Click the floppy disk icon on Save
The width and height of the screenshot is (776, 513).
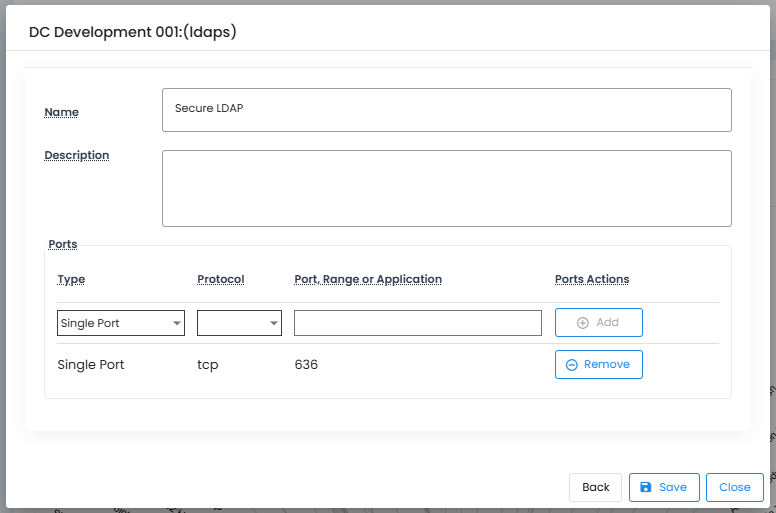pos(645,487)
